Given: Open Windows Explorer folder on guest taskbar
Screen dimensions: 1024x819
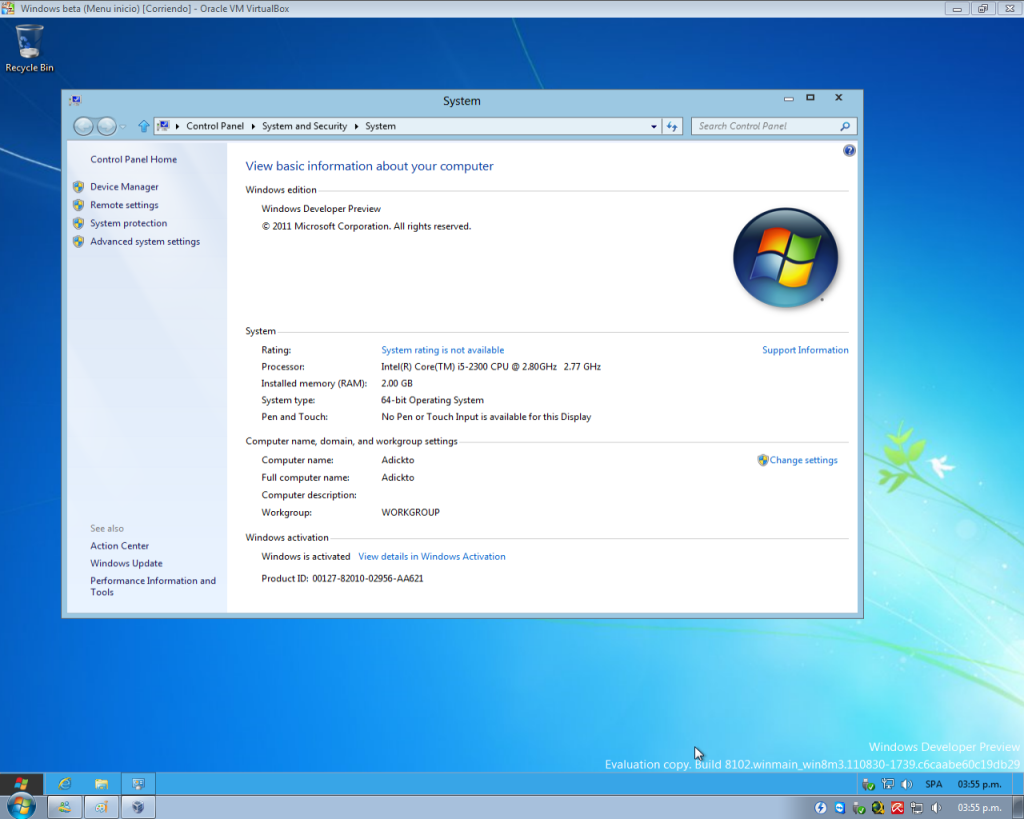Looking at the screenshot, I should coord(101,784).
